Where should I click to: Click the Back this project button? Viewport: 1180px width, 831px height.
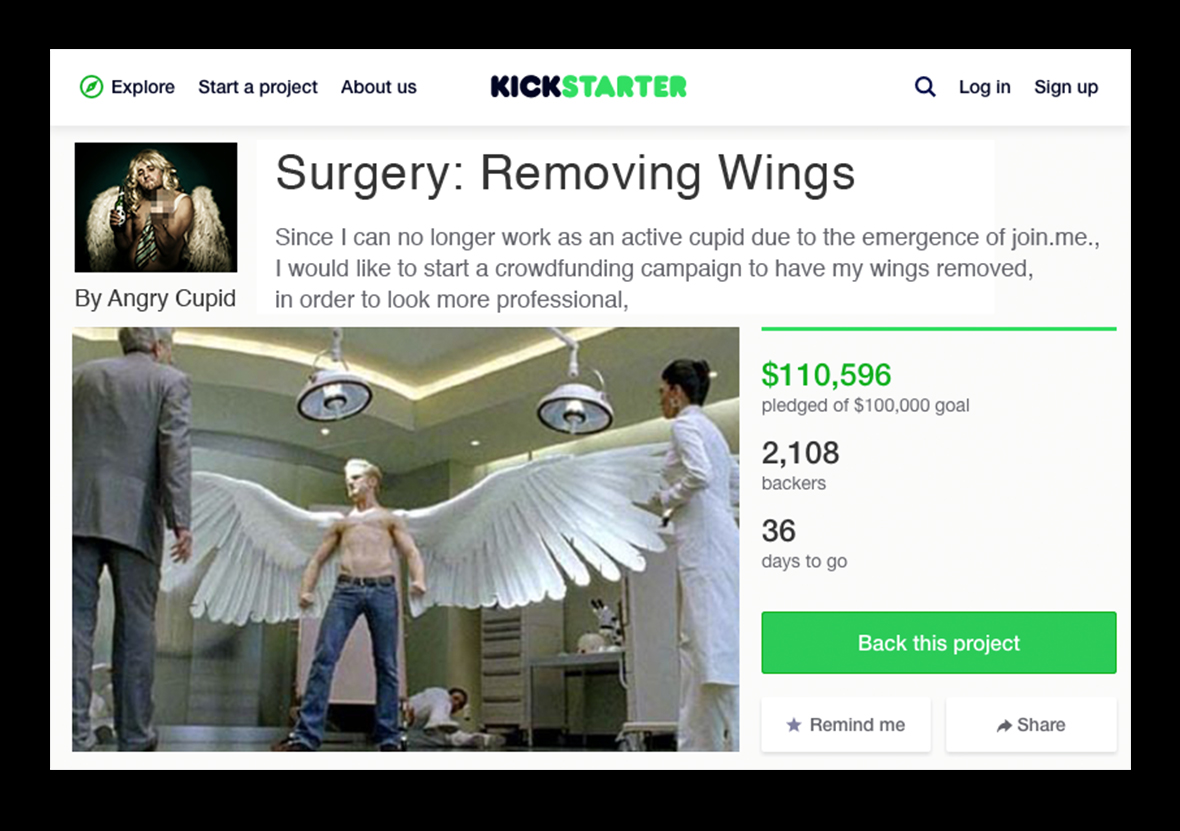pos(938,643)
